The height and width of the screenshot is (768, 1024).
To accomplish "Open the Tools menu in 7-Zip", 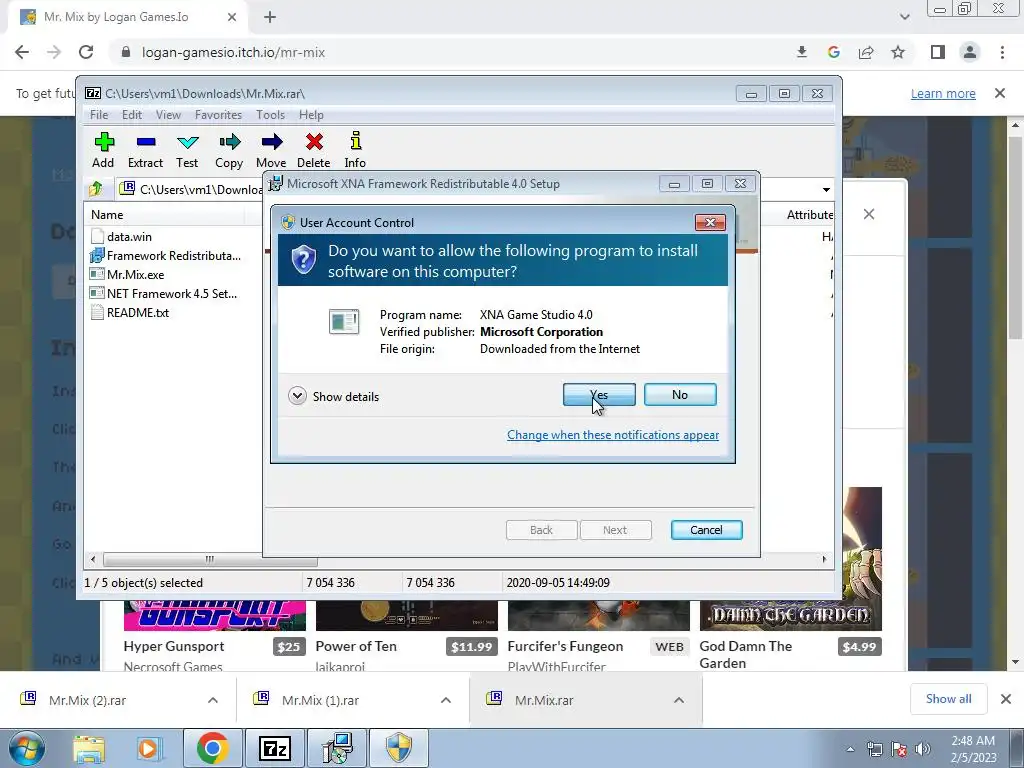I will pos(270,115).
